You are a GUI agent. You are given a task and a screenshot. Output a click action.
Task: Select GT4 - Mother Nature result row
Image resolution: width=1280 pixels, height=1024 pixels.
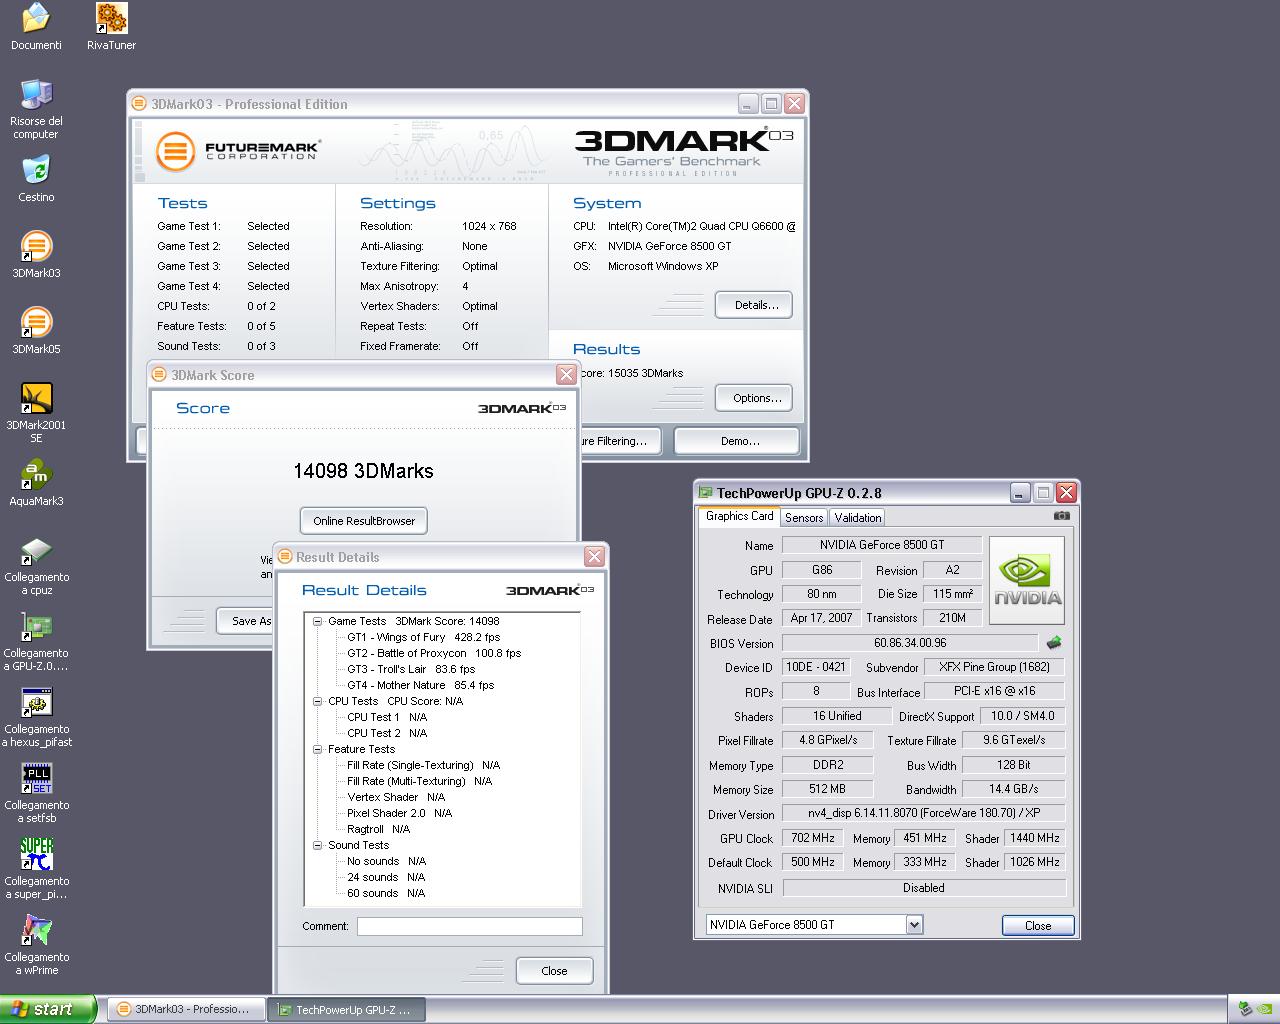pyautogui.click(x=420, y=685)
